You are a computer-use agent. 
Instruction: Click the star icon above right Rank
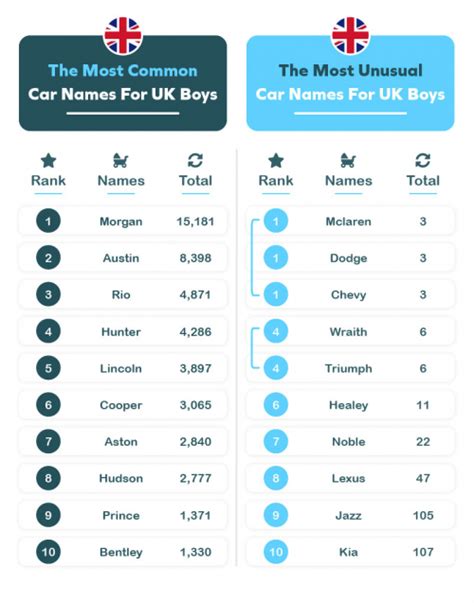coord(276,161)
